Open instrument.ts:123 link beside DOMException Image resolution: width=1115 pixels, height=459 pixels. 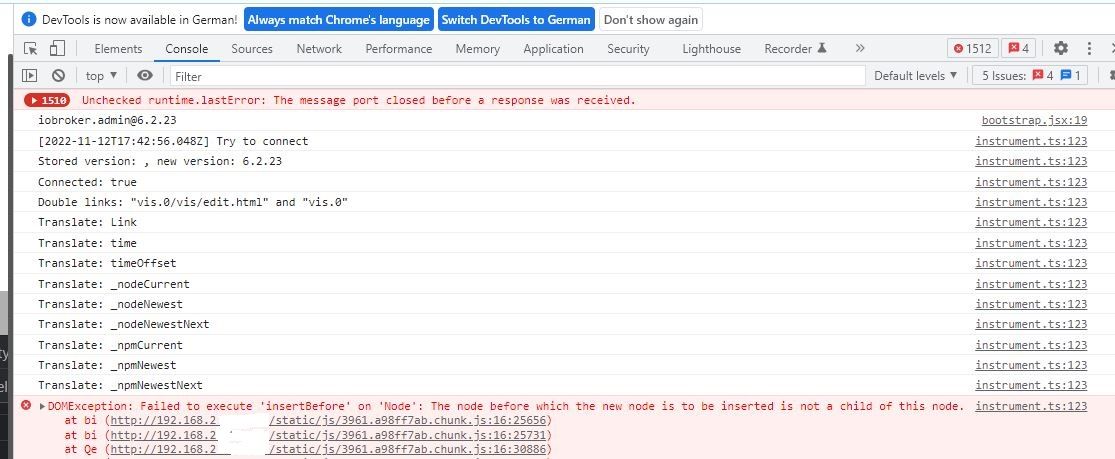click(1031, 406)
